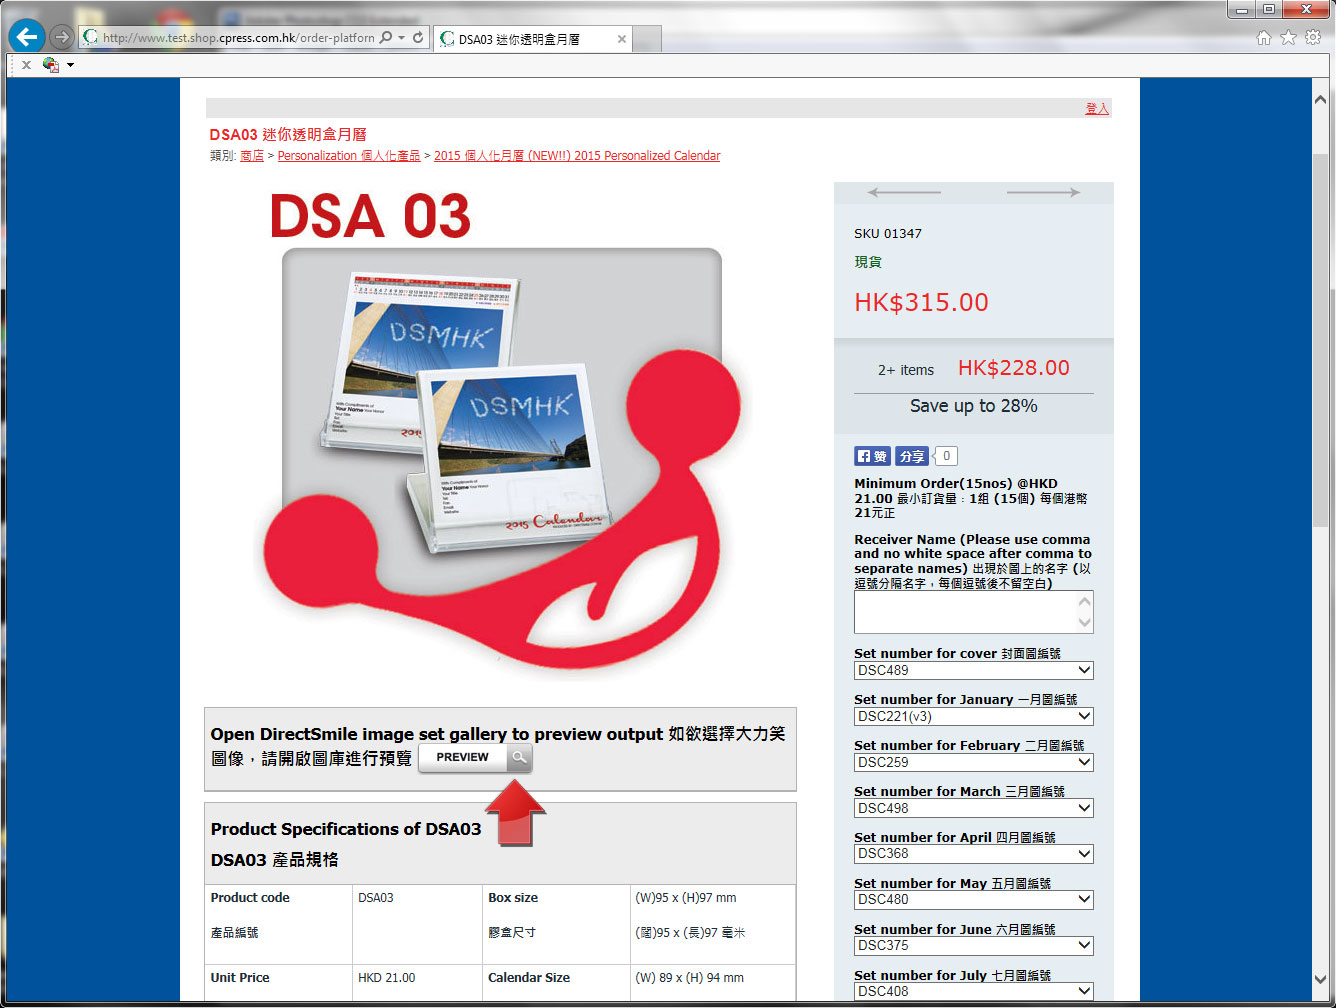Open the January set number dropdown
Viewport: 1336px width, 1008px height.
[973, 717]
